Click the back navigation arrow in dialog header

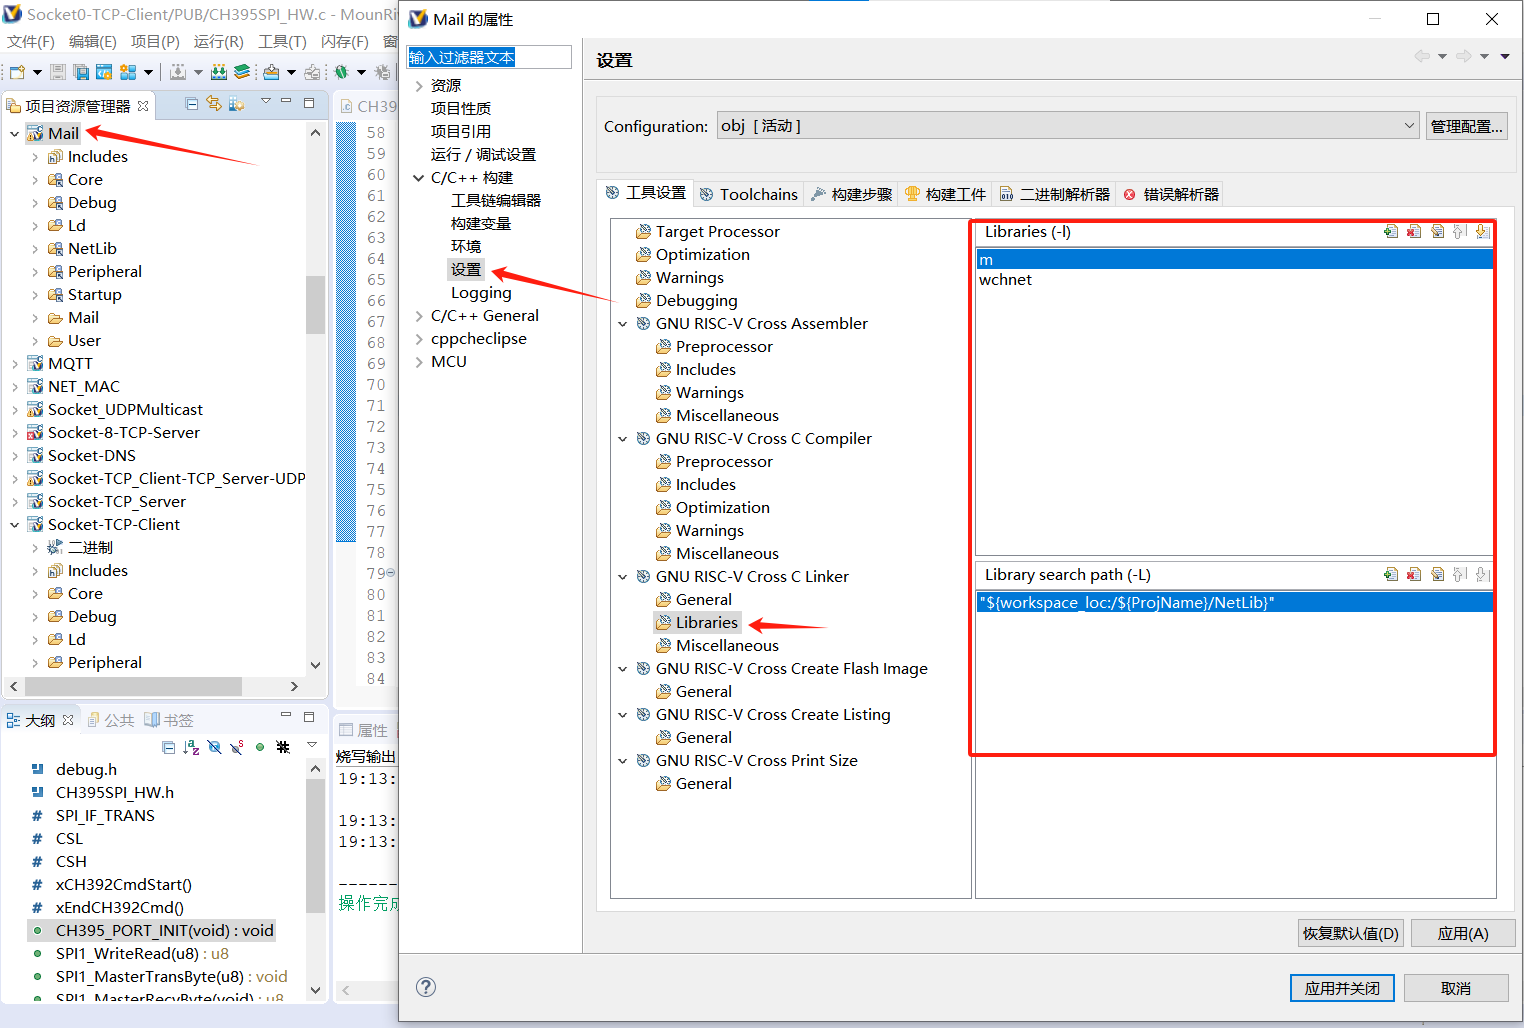[1422, 56]
